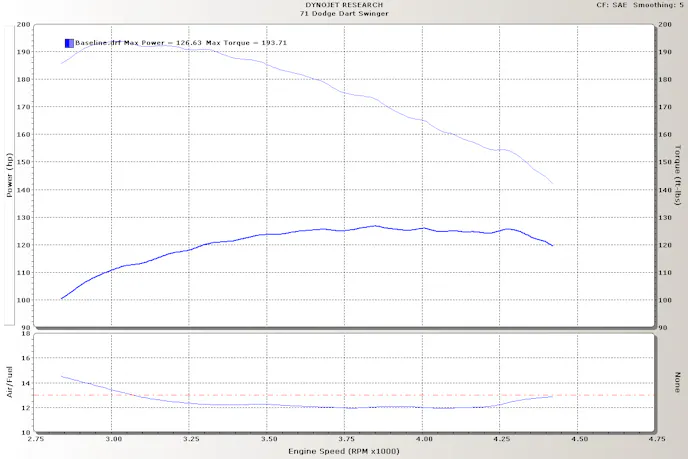Screen dimensions: 688x459
Task: Click the Max Power = 126.63 readout
Action: click(157, 43)
